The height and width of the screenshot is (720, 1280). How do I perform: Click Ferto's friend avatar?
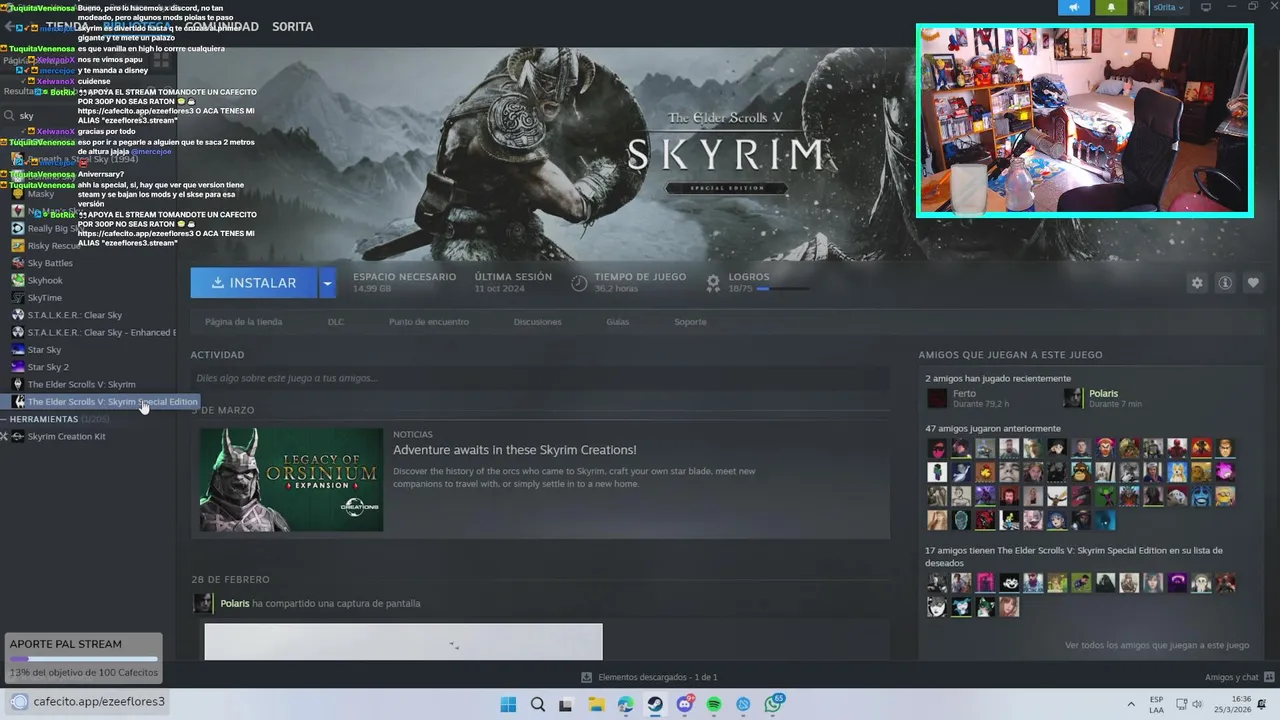(937, 398)
